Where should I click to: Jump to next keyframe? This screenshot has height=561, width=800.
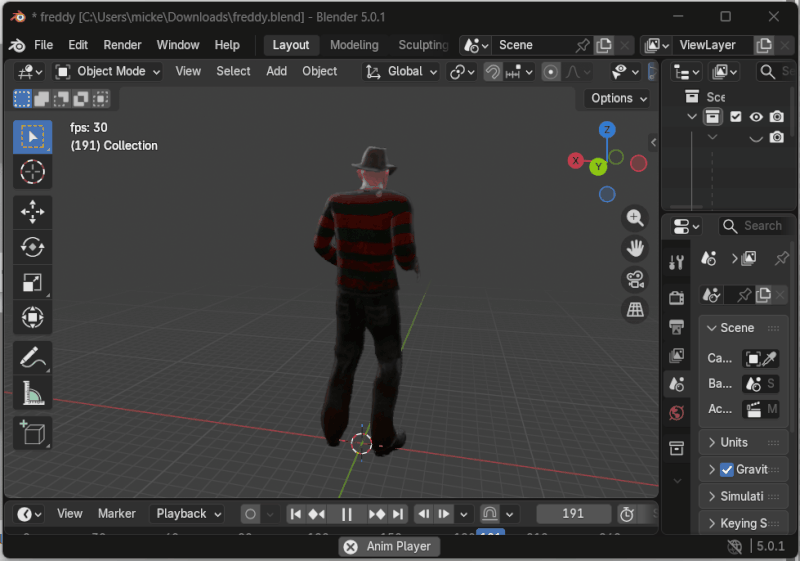click(x=377, y=514)
